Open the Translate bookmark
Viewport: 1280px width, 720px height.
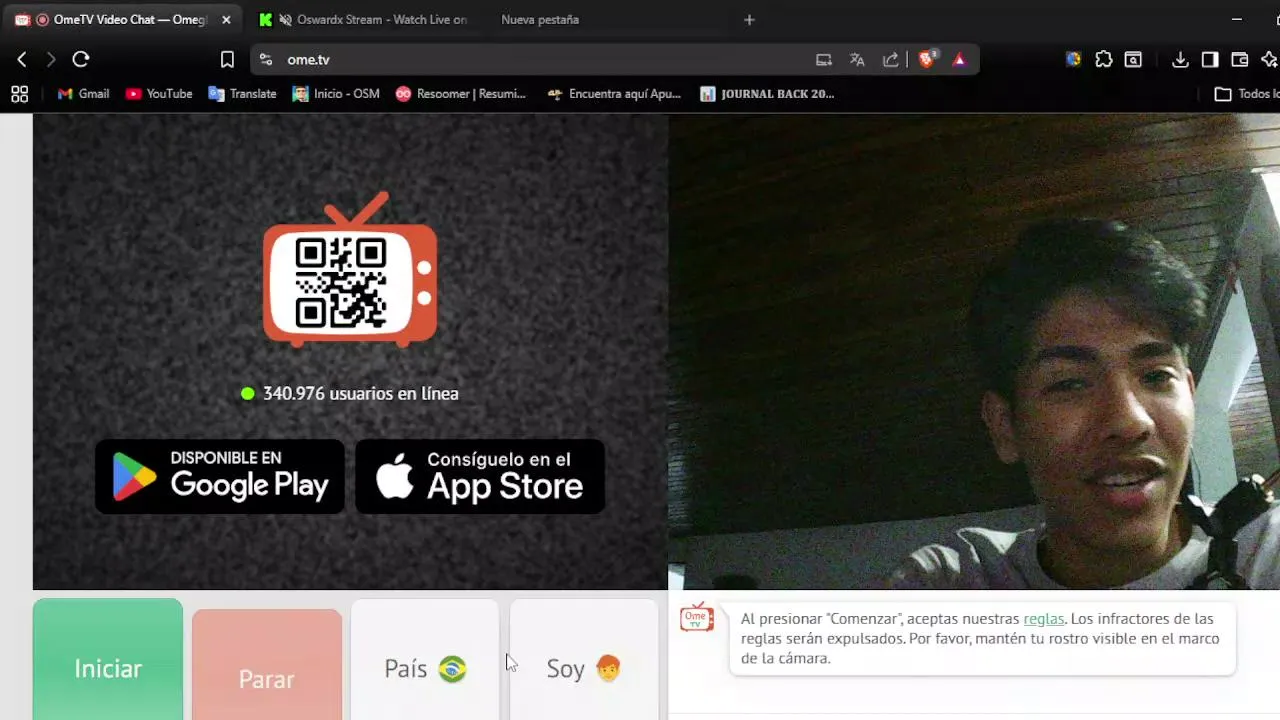click(x=242, y=94)
